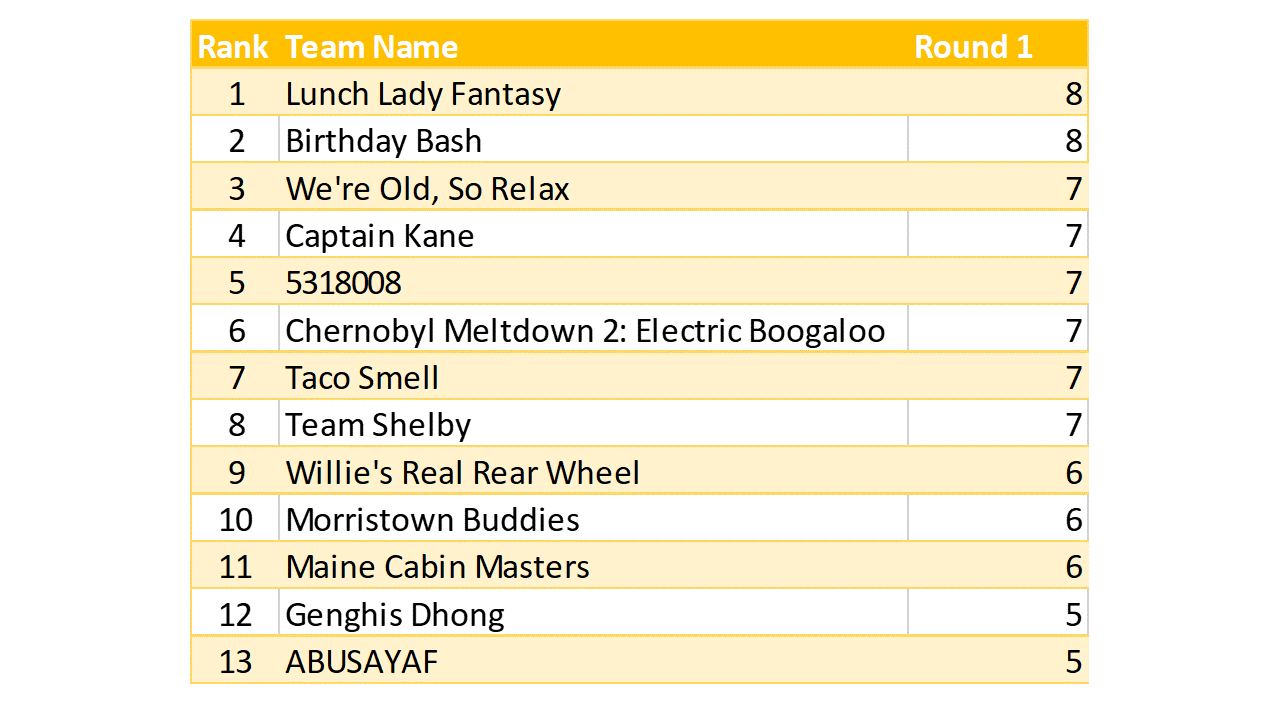Click the 5318008 team name
The image size is (1280, 720).
point(343,283)
